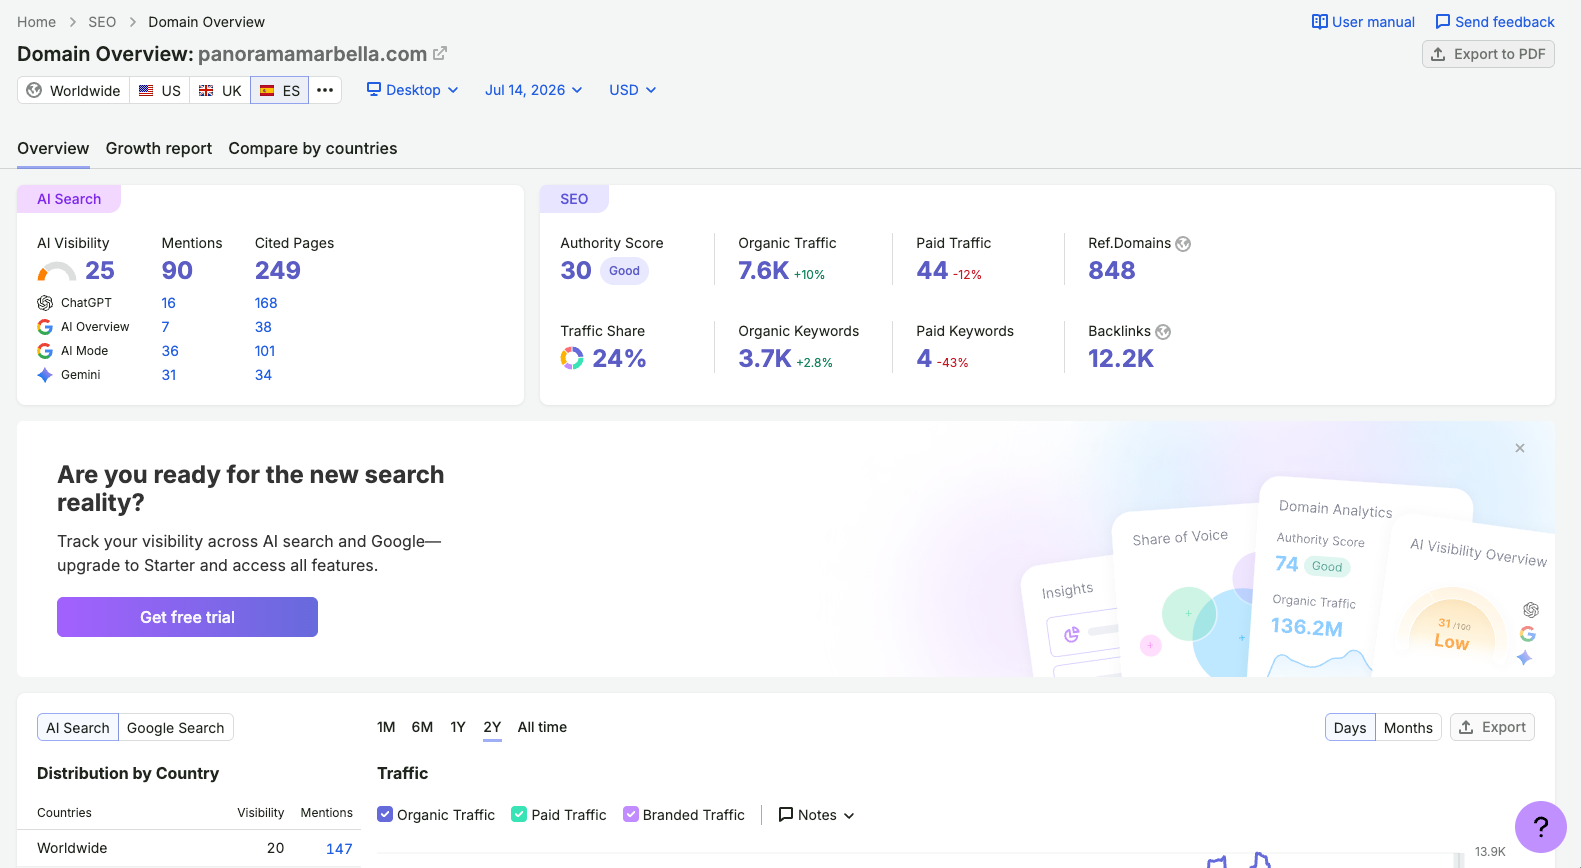Switch distribution to AI Search toggle
The image size is (1581, 868).
[78, 727]
